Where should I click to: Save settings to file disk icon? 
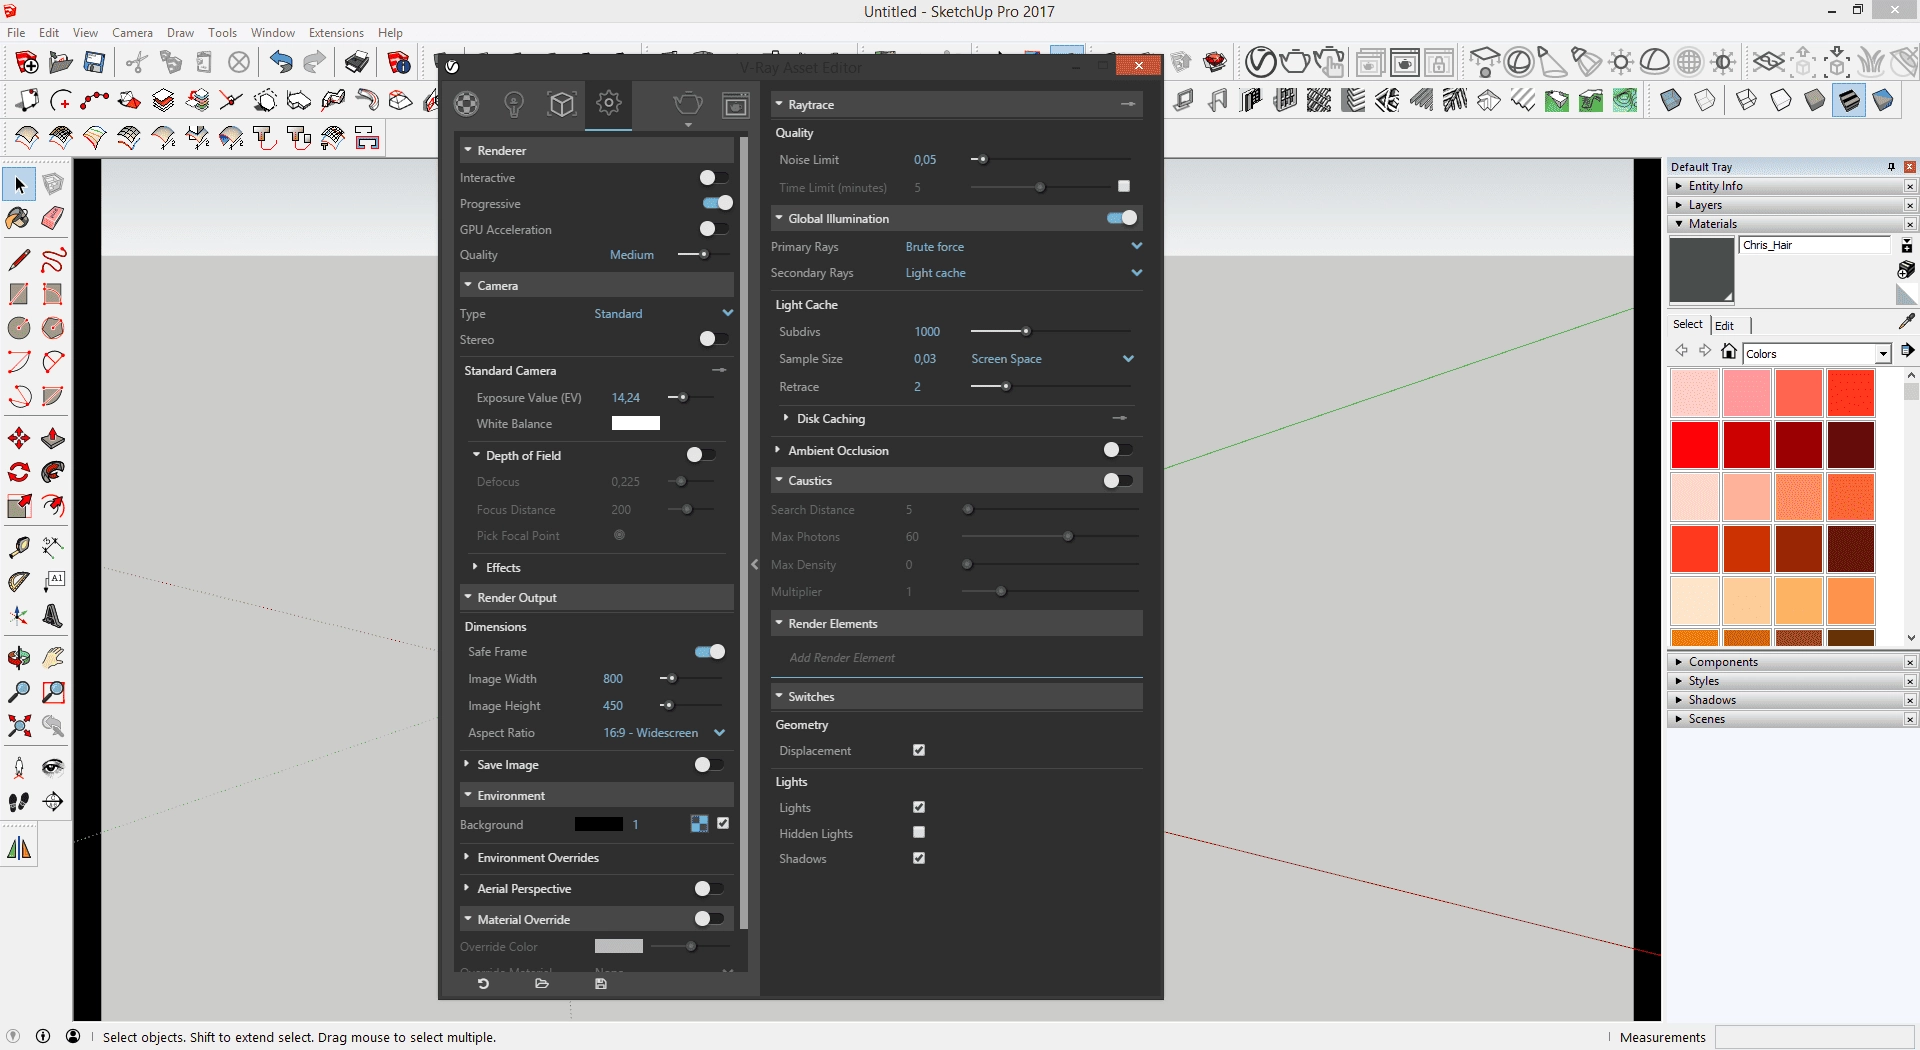click(x=601, y=984)
